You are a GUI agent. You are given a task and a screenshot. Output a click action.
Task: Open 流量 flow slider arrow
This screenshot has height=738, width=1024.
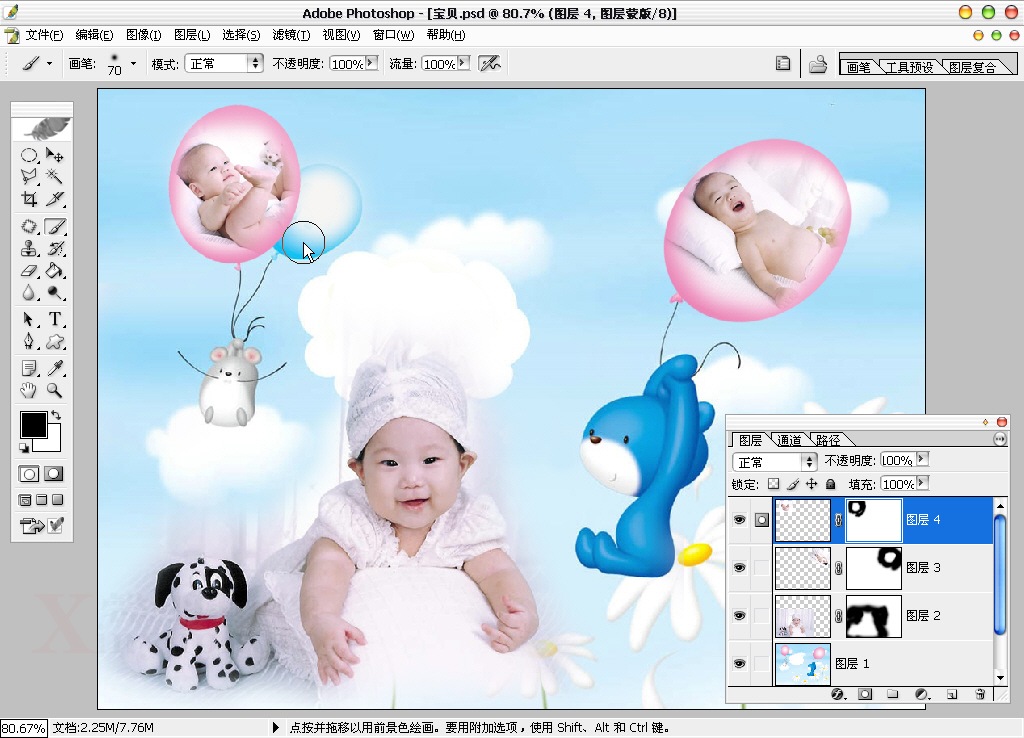pos(464,63)
